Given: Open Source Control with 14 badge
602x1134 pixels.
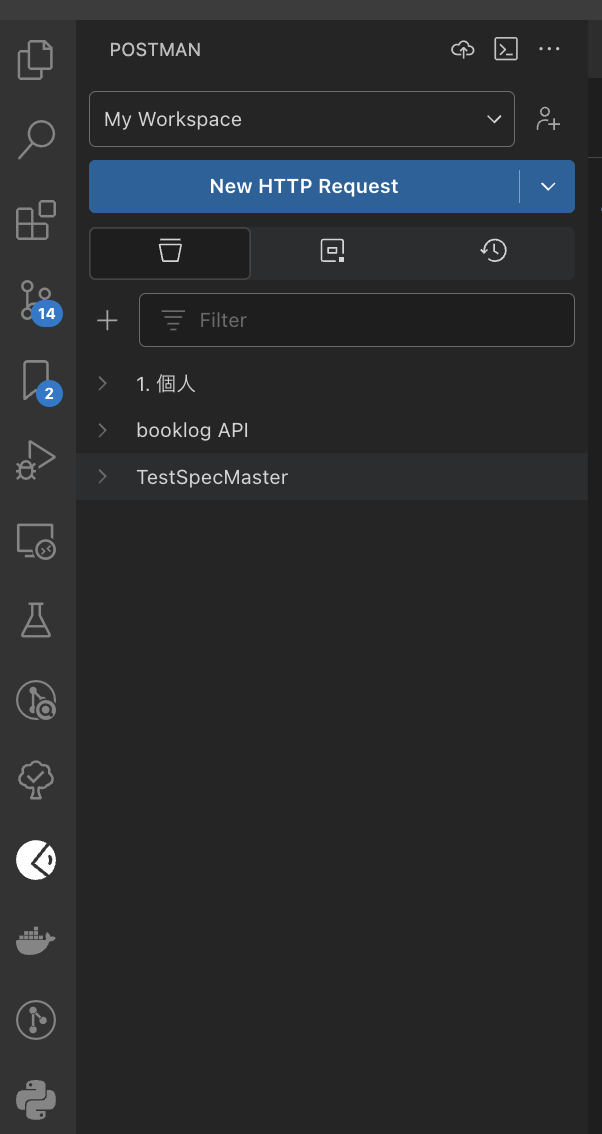Looking at the screenshot, I should click(x=36, y=300).
